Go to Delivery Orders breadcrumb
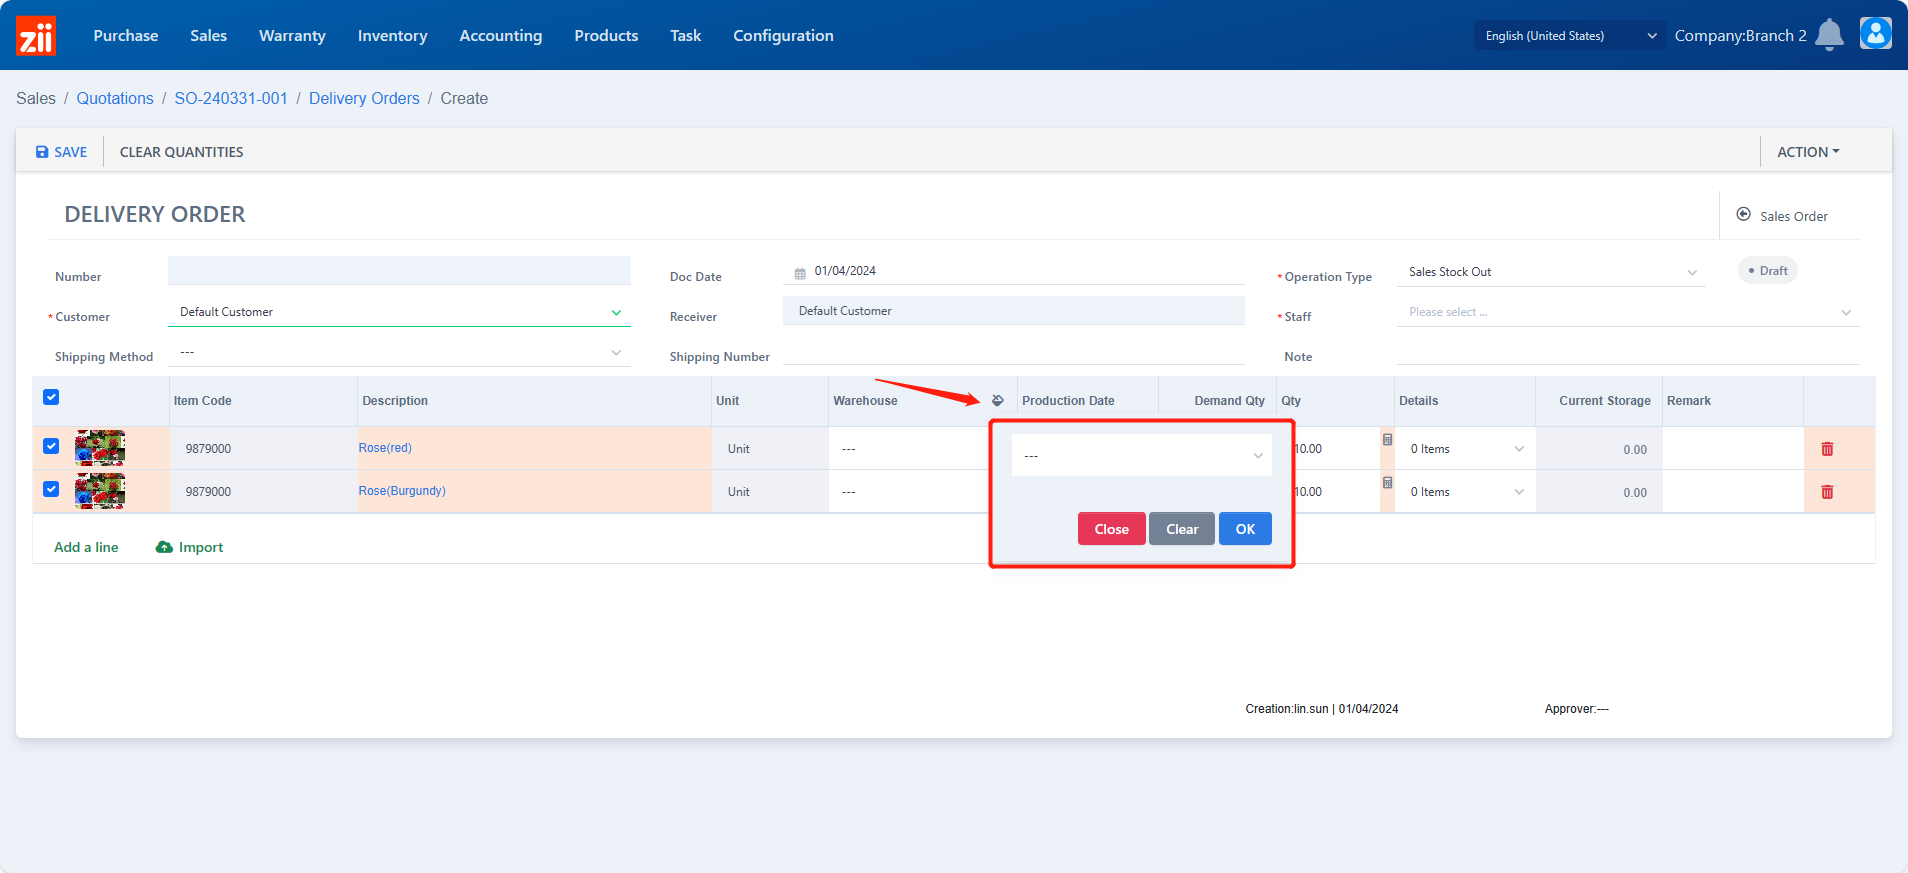 tap(364, 98)
